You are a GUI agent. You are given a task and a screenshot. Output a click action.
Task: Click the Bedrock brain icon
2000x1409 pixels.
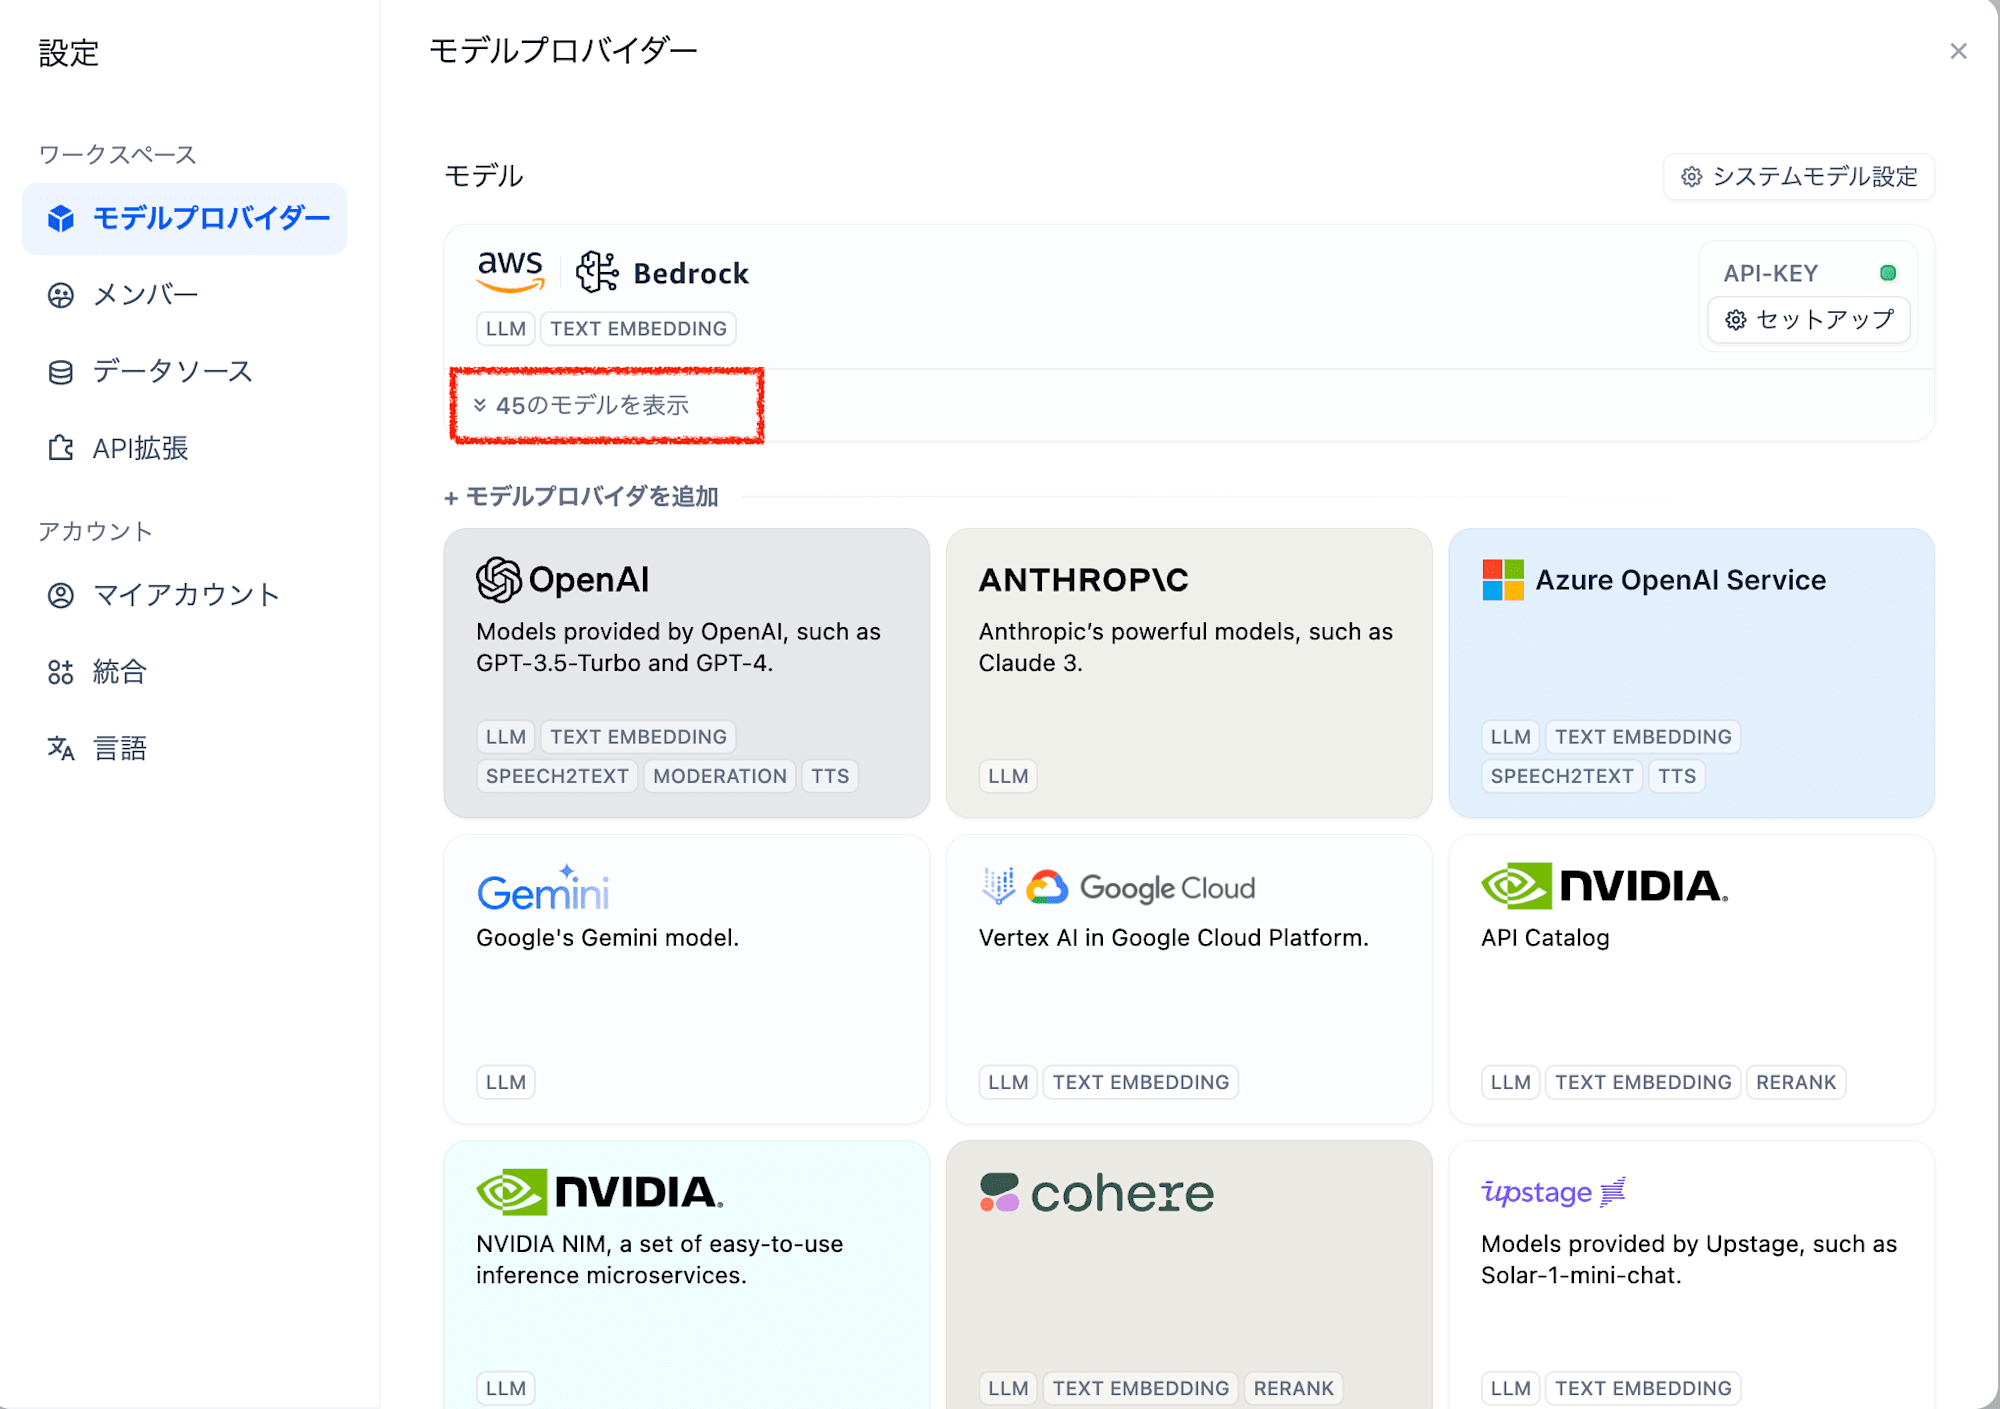tap(597, 272)
